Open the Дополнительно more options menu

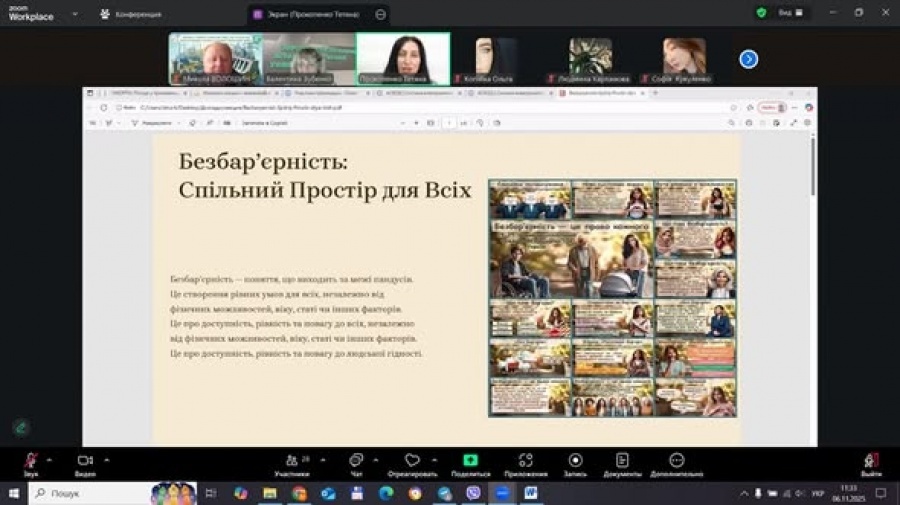676,461
